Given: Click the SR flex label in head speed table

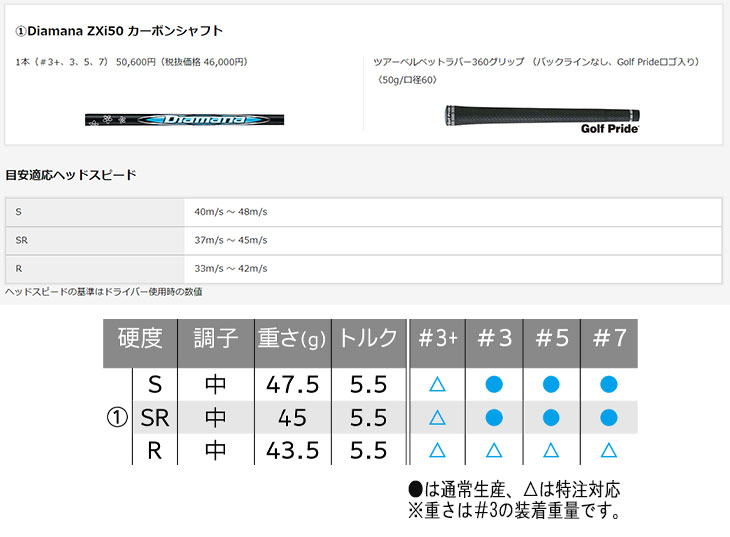Looking at the screenshot, I should pos(21,240).
